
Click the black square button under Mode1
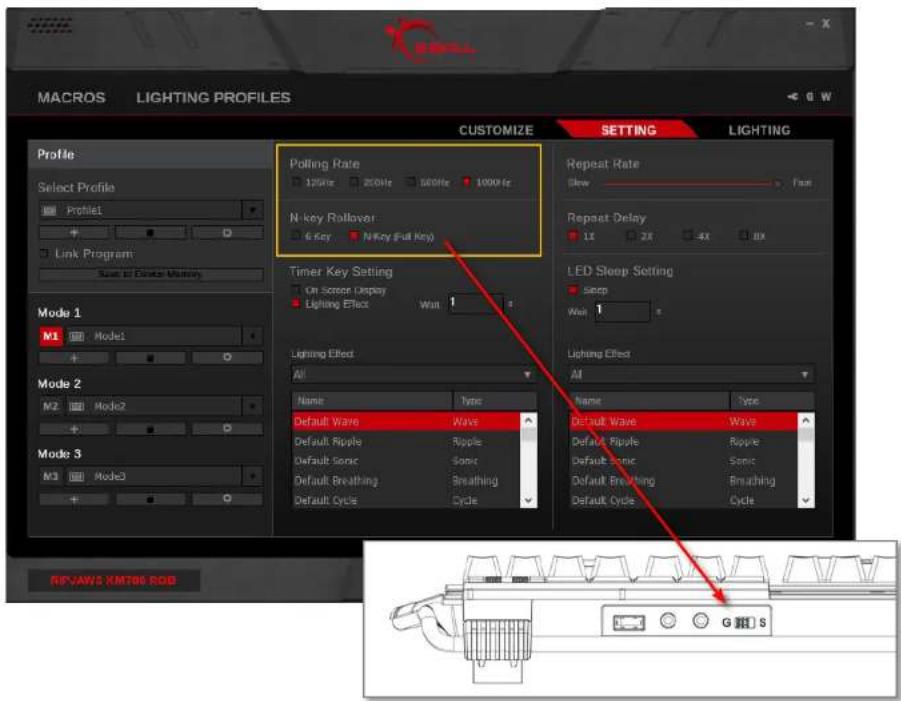(x=151, y=358)
